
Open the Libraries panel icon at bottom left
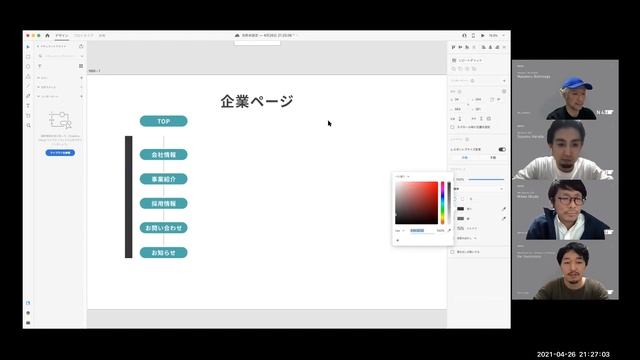tap(28, 303)
